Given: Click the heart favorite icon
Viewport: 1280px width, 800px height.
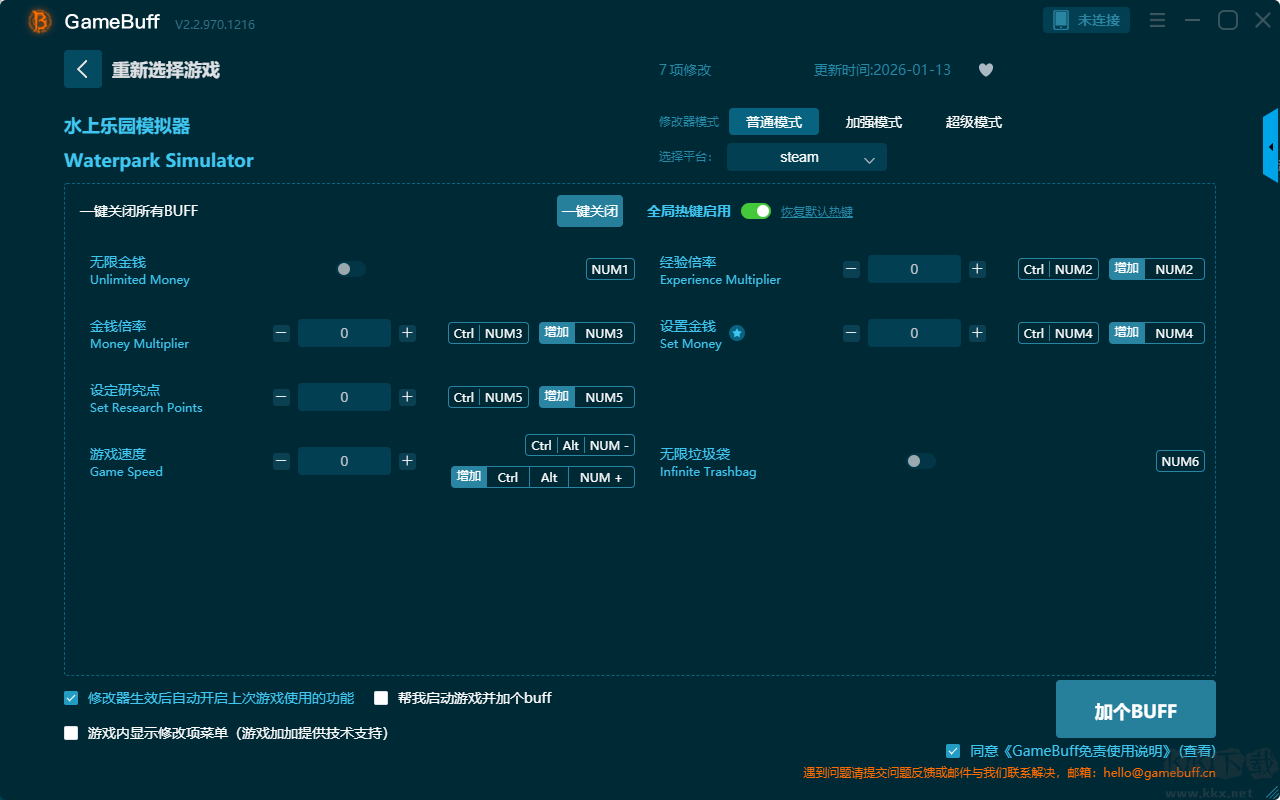Looking at the screenshot, I should (986, 70).
